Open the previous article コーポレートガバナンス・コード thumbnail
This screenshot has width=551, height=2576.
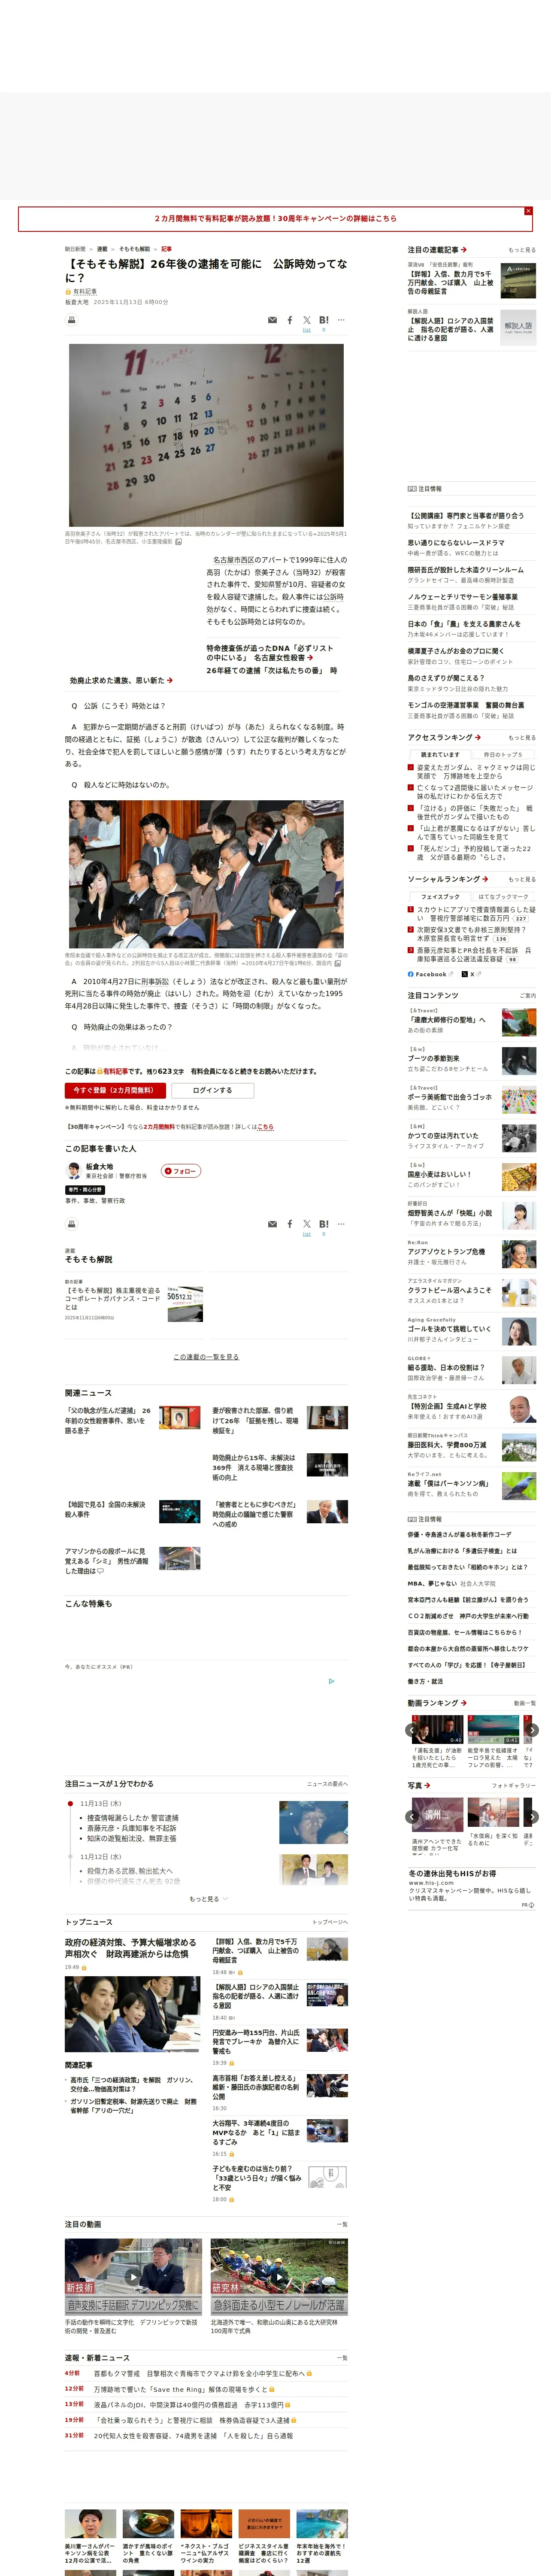[184, 1304]
